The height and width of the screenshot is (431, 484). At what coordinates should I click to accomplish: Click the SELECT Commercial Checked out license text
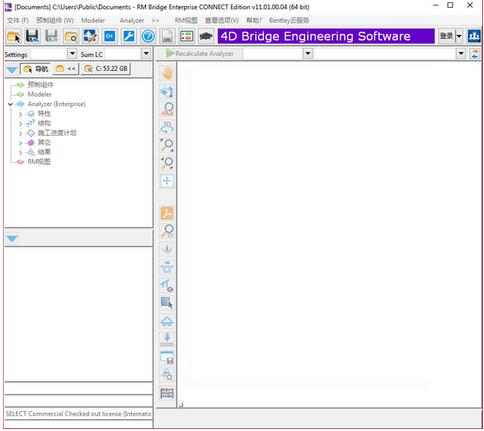(x=78, y=414)
